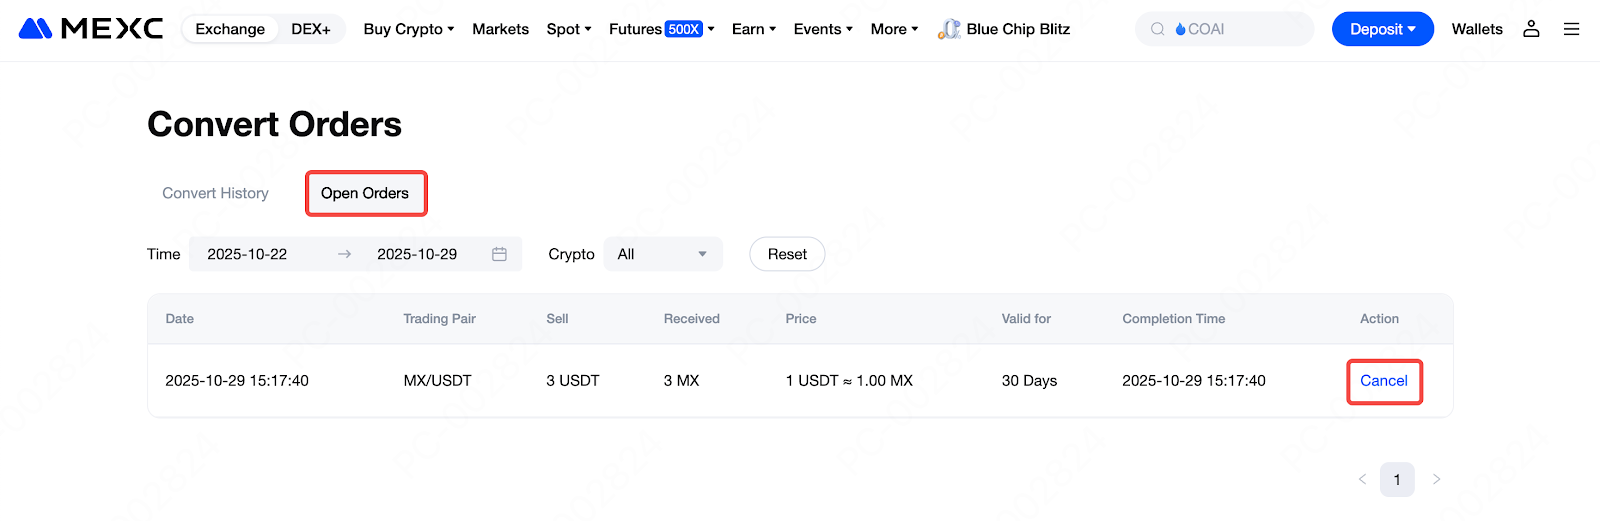Select the Open Orders tab
Viewport: 1600px width, 521px height.
click(365, 193)
